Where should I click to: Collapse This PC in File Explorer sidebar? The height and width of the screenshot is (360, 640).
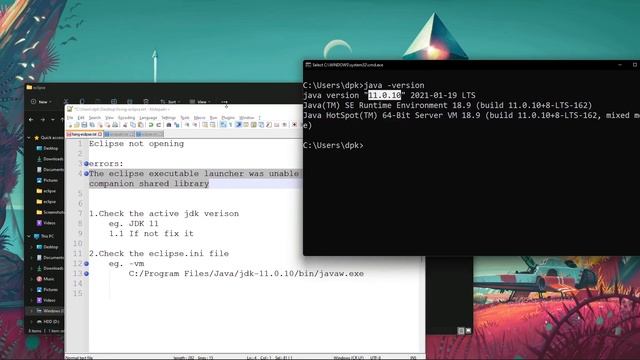tap(29, 236)
